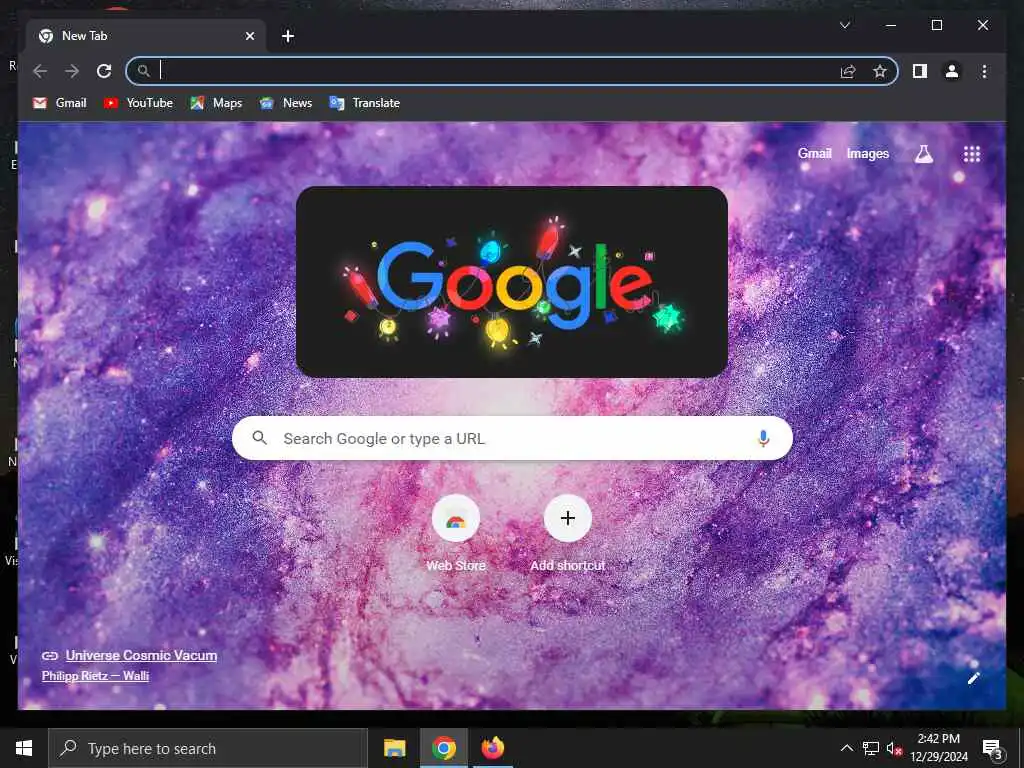Image resolution: width=1024 pixels, height=768 pixels.
Task: Open the notification action center
Action: click(x=992, y=748)
